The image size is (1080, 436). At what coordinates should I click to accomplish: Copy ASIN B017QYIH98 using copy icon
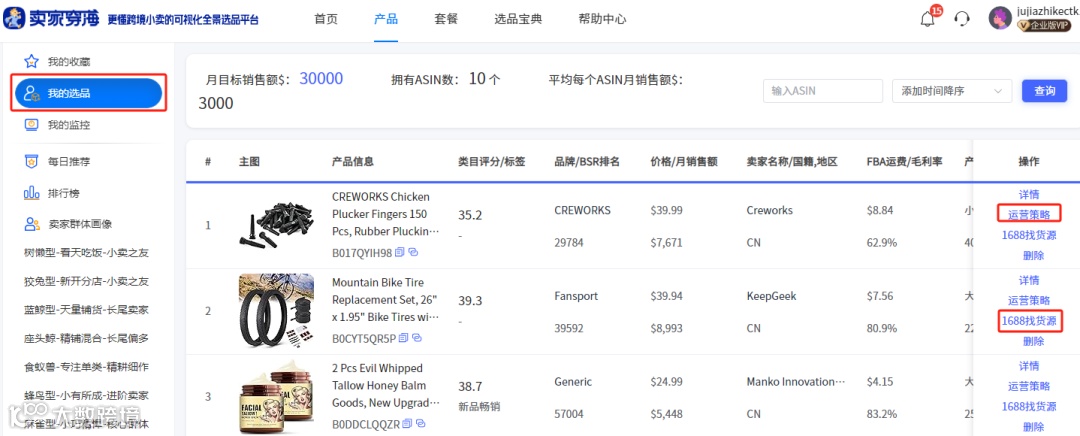coord(399,253)
